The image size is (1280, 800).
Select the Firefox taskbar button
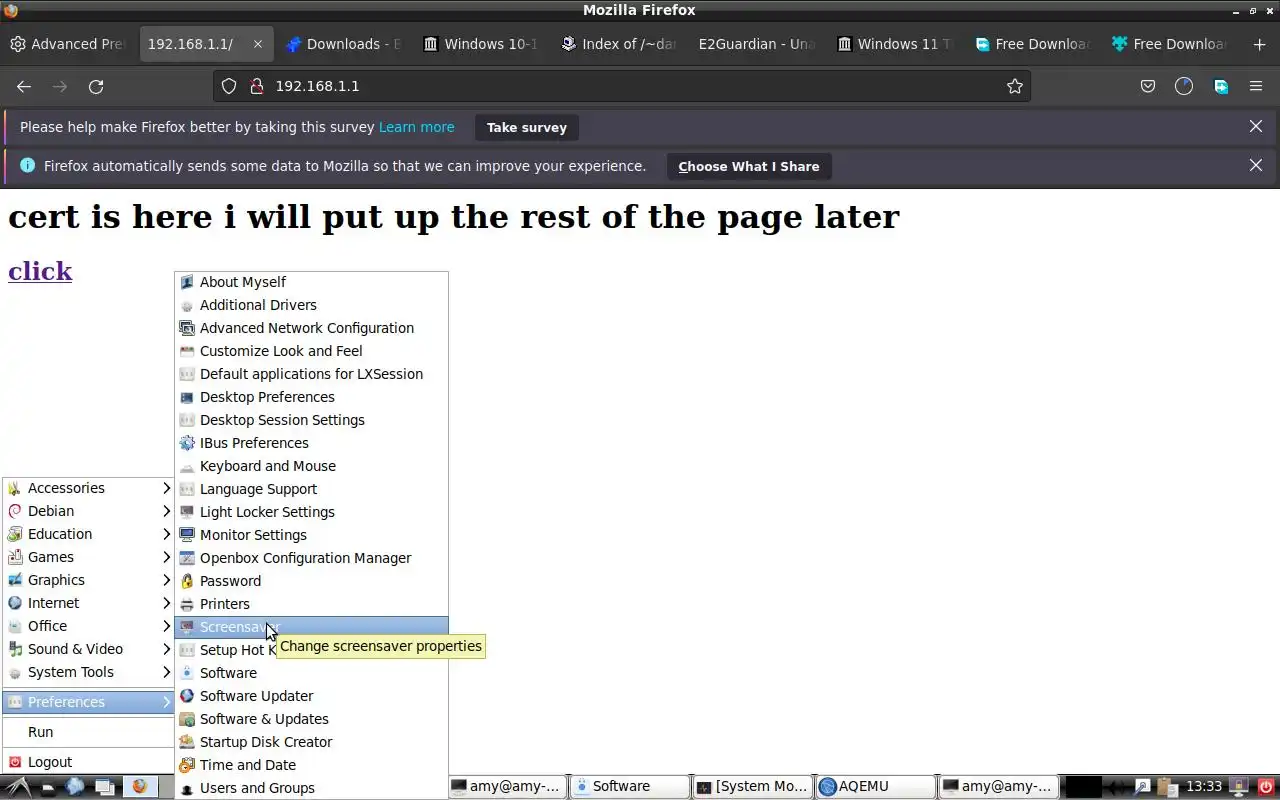tap(139, 787)
